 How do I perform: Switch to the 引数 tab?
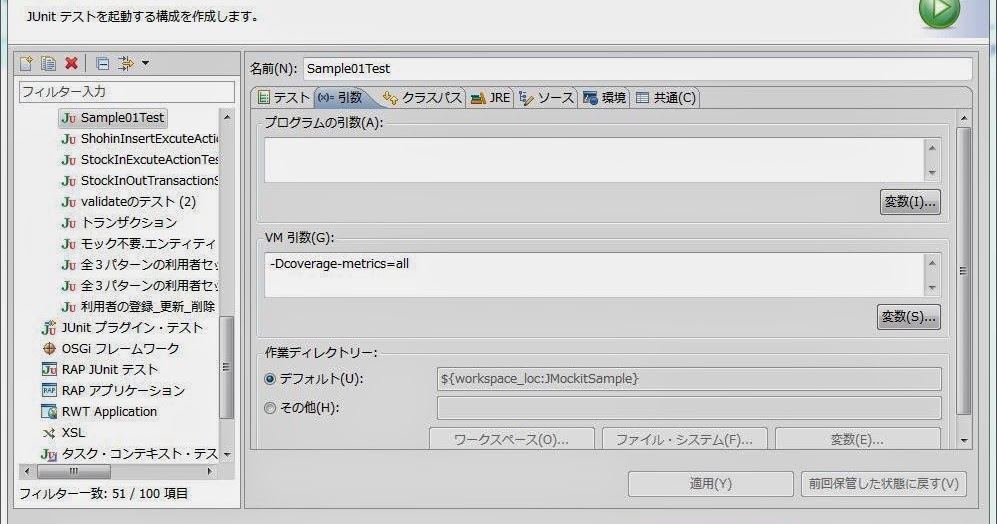[341, 97]
